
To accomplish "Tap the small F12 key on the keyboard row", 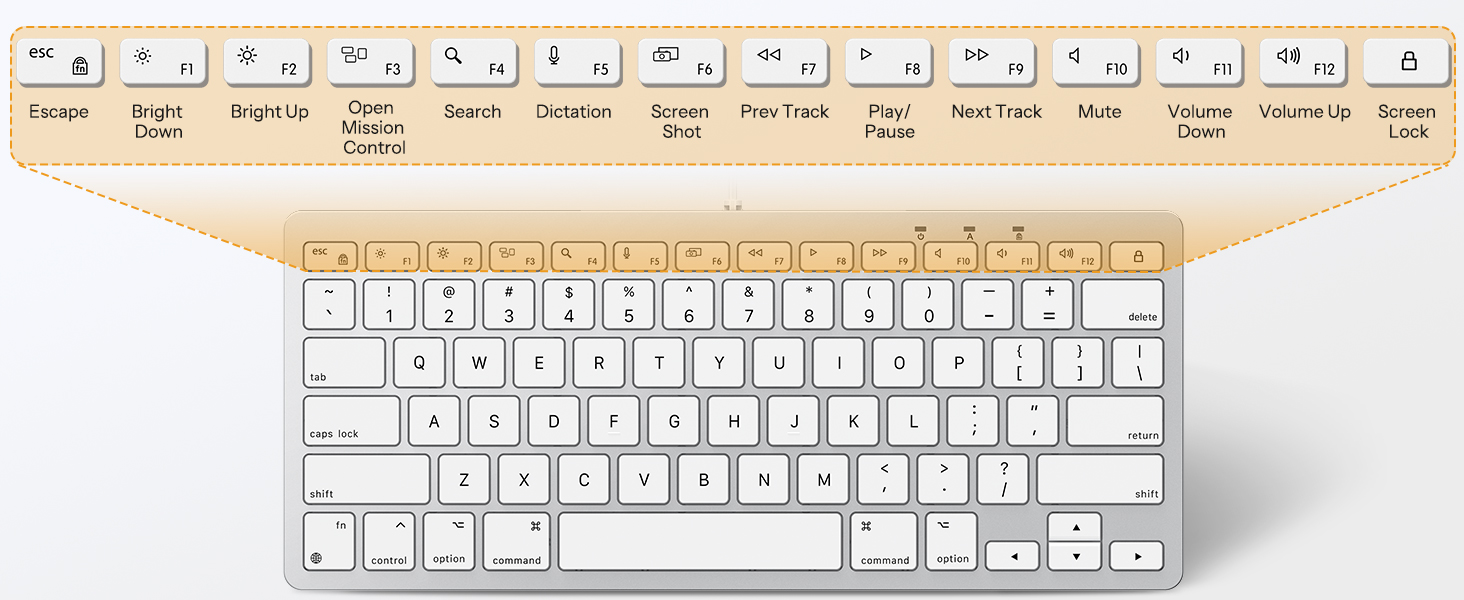I will [x=1075, y=257].
